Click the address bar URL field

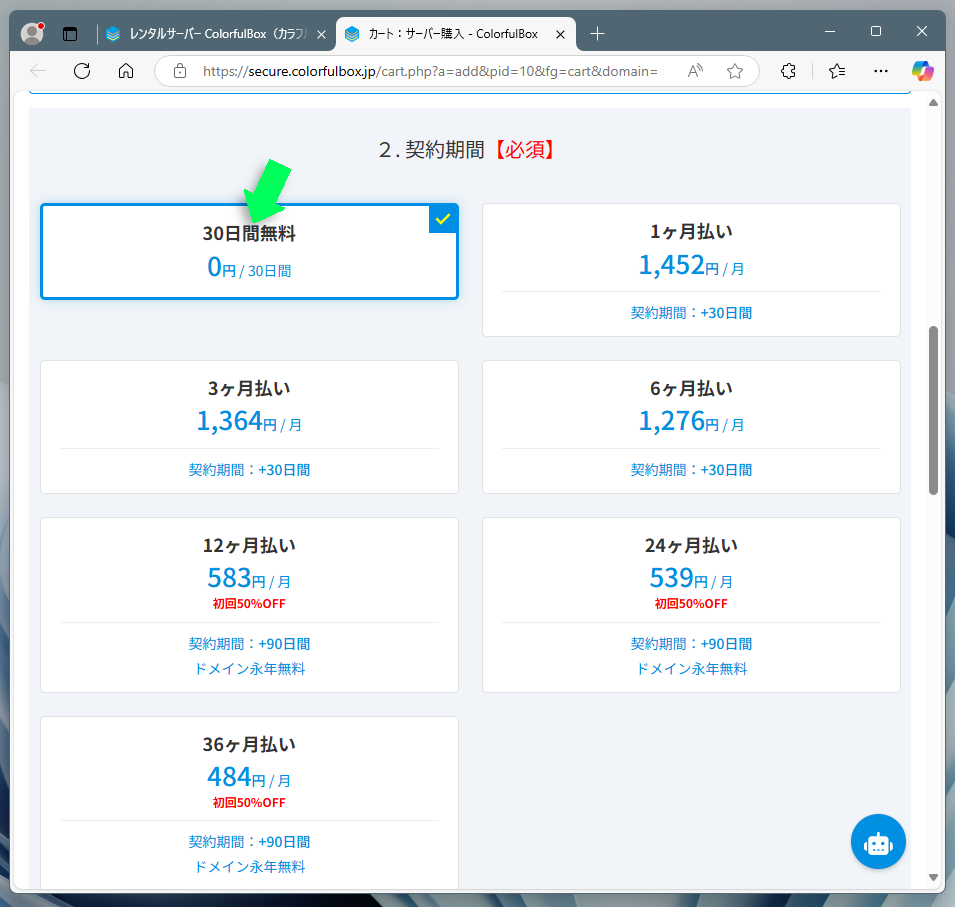(430, 71)
